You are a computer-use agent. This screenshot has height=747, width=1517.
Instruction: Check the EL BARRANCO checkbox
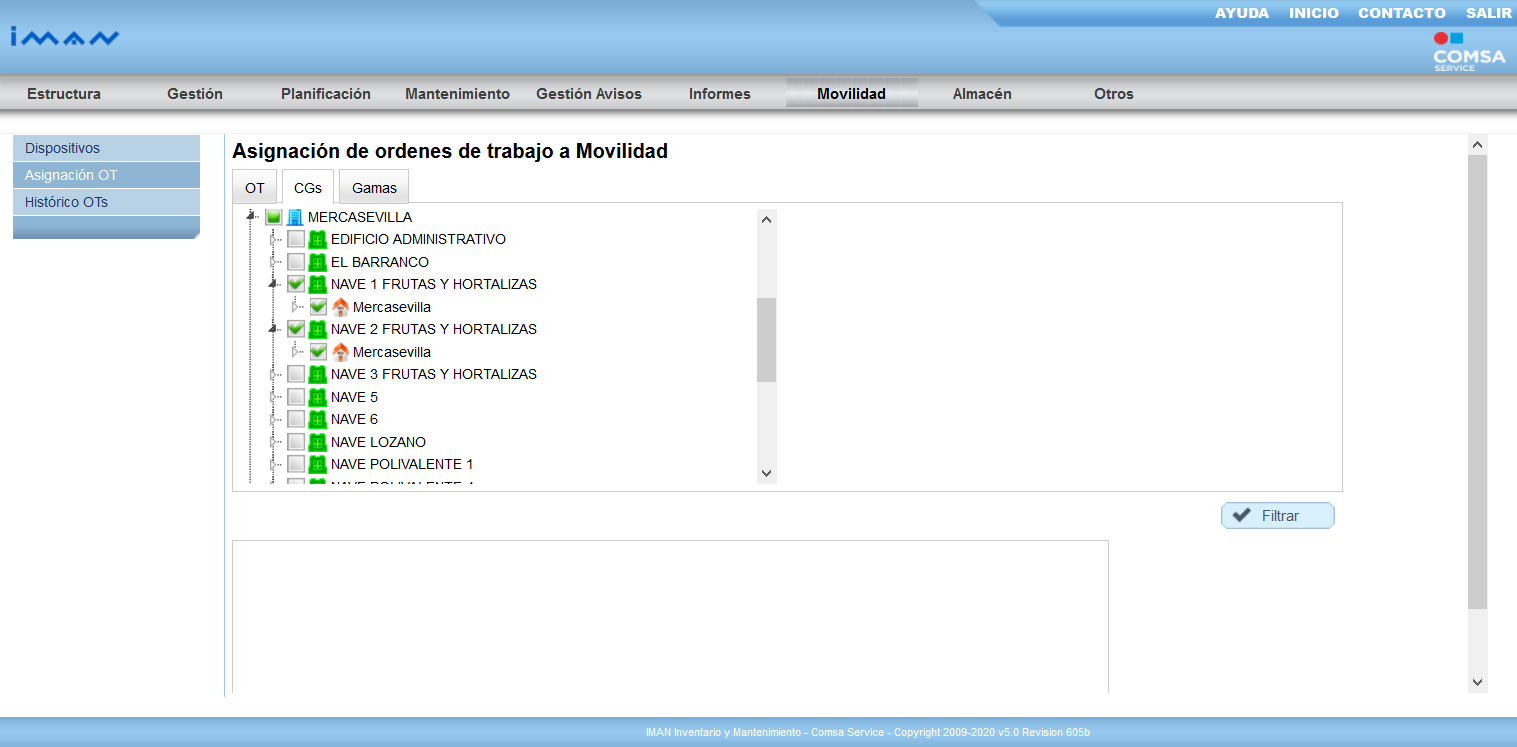(296, 262)
